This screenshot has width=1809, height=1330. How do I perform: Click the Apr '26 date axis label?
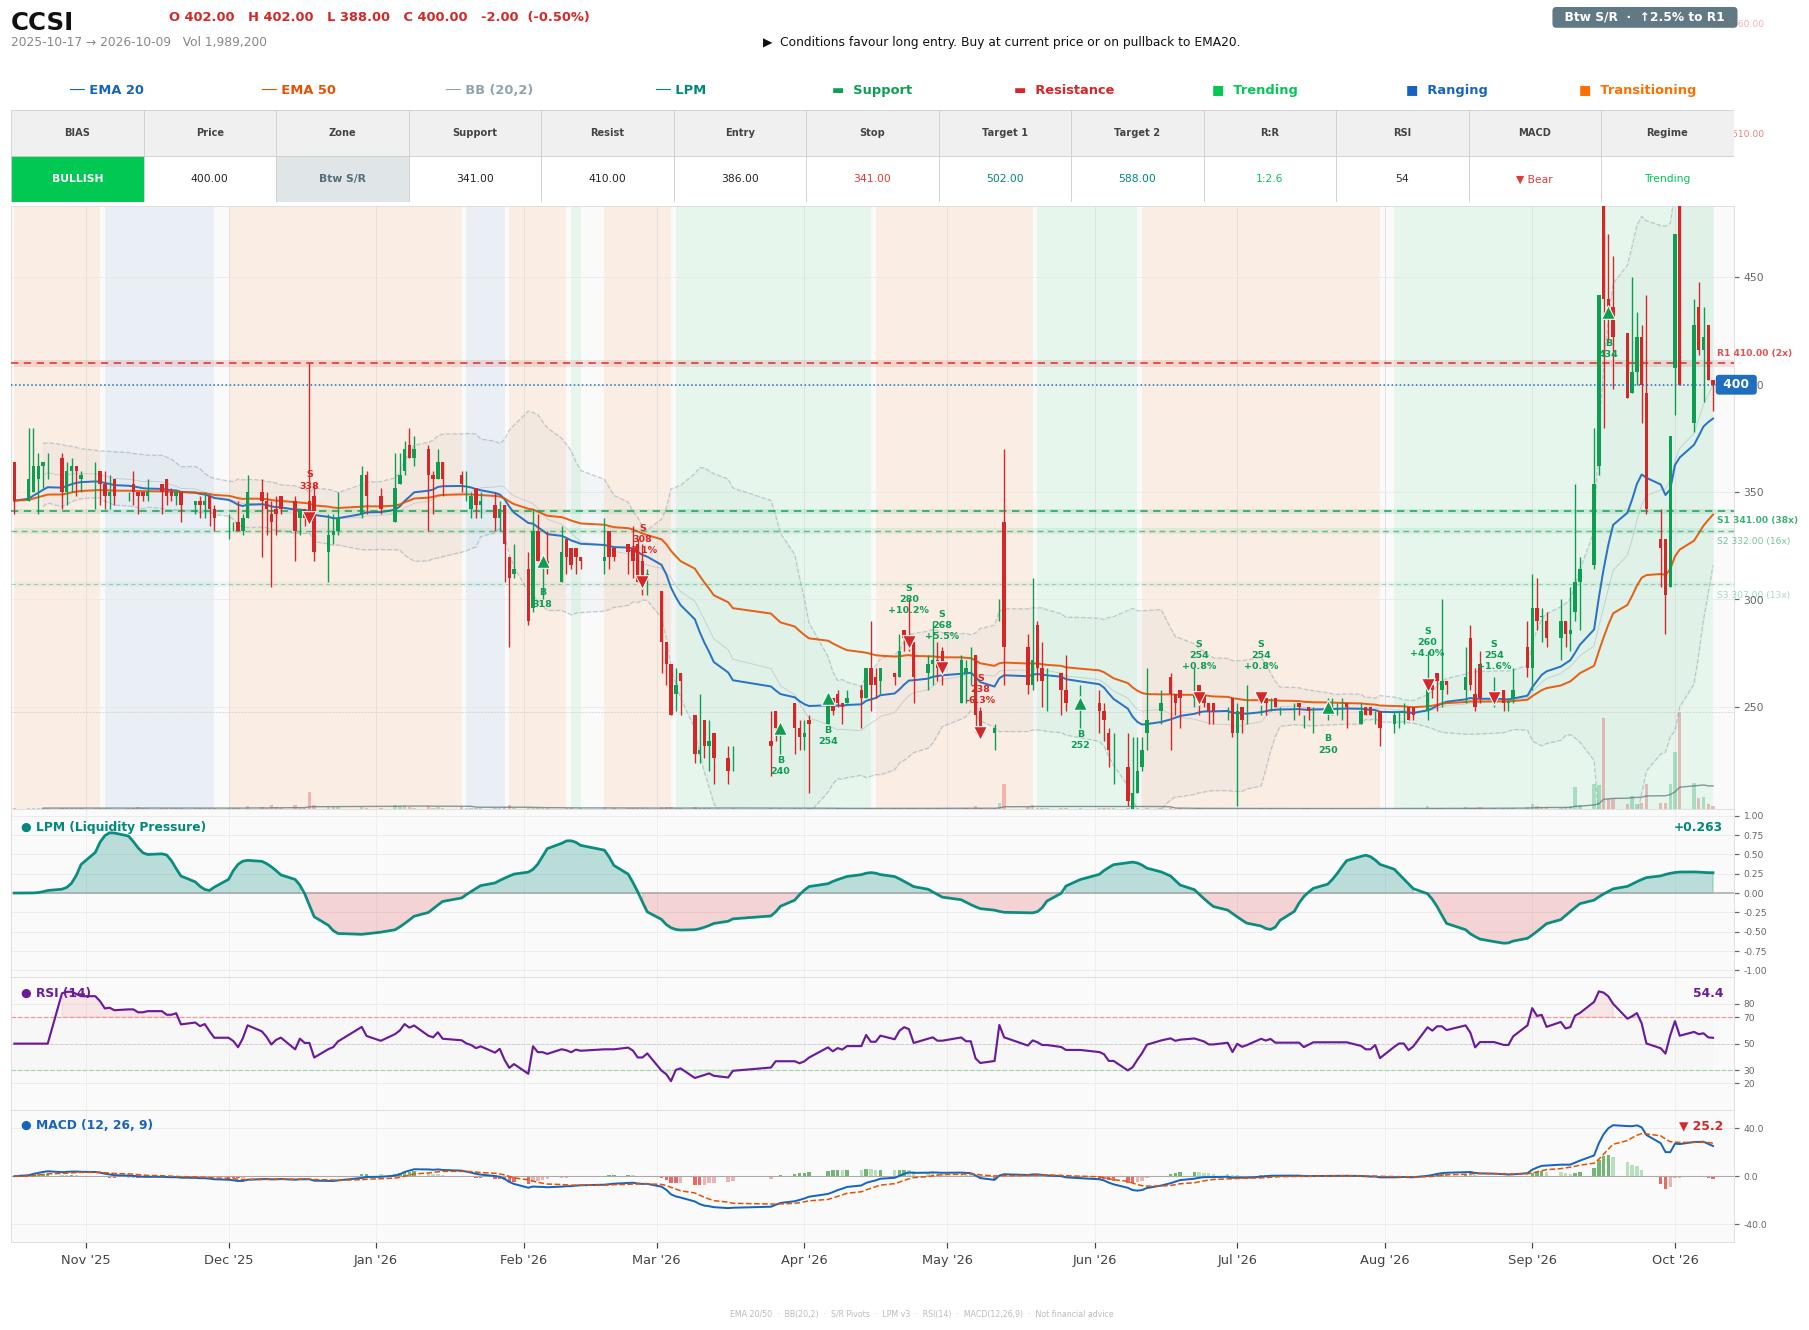click(x=804, y=1259)
